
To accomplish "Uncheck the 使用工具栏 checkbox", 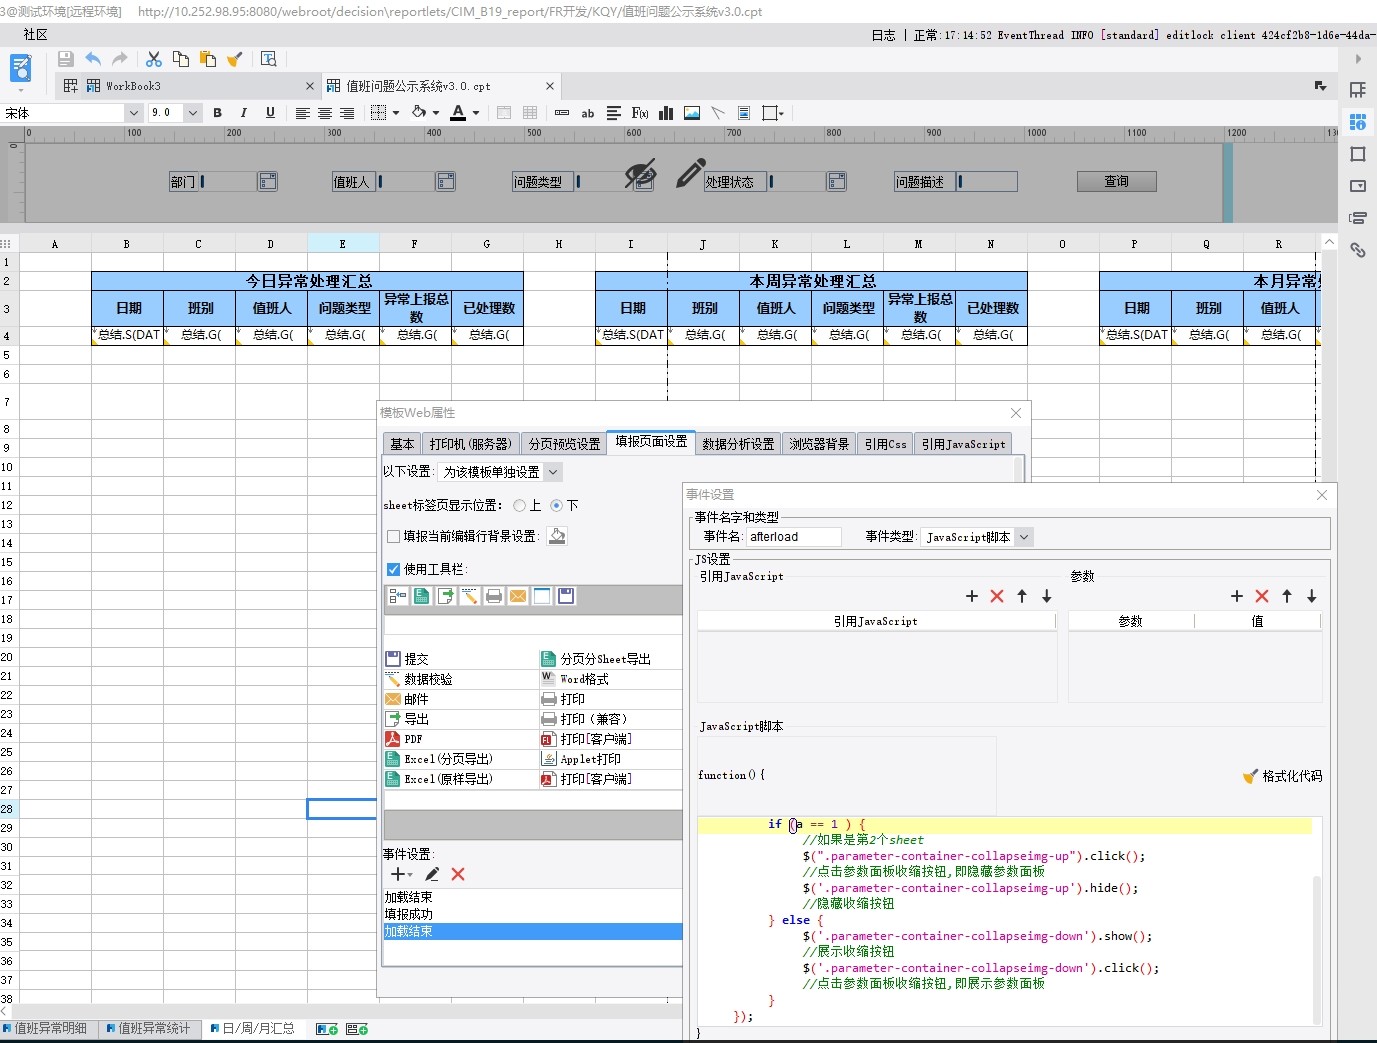I will coord(394,569).
